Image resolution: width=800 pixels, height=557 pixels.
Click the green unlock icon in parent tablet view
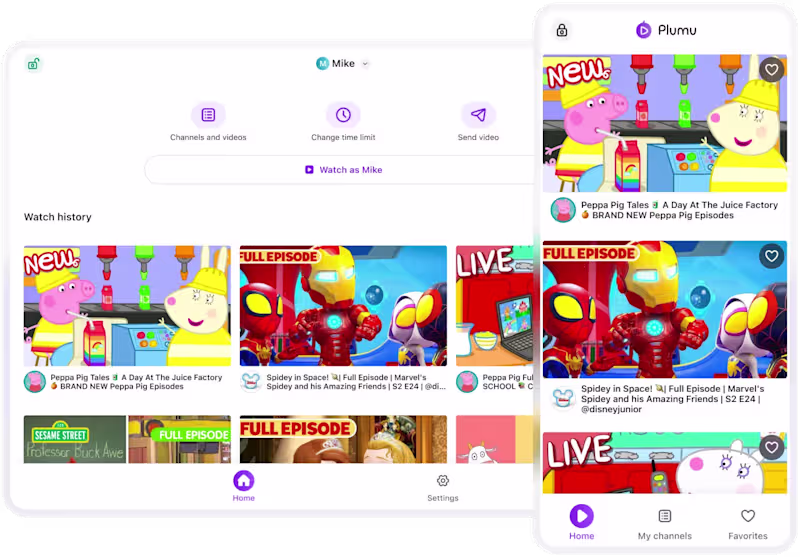pos(34,64)
